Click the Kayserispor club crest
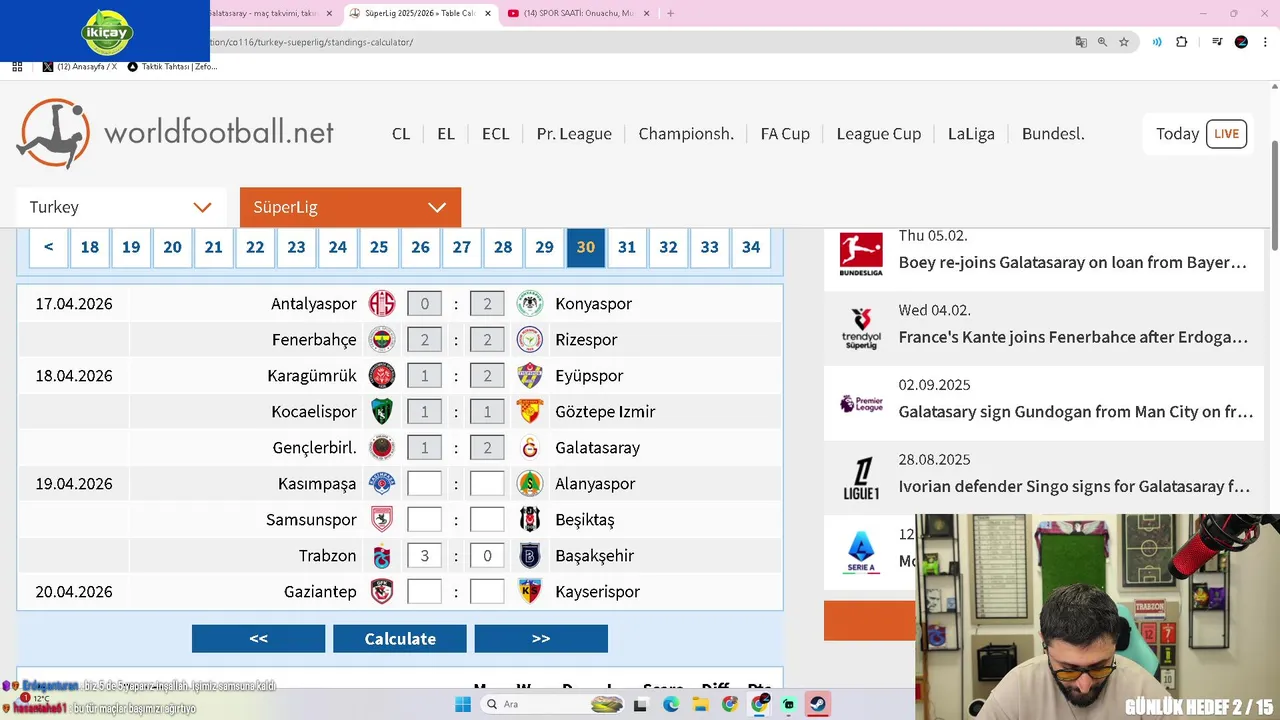The image size is (1280, 720). 529,591
